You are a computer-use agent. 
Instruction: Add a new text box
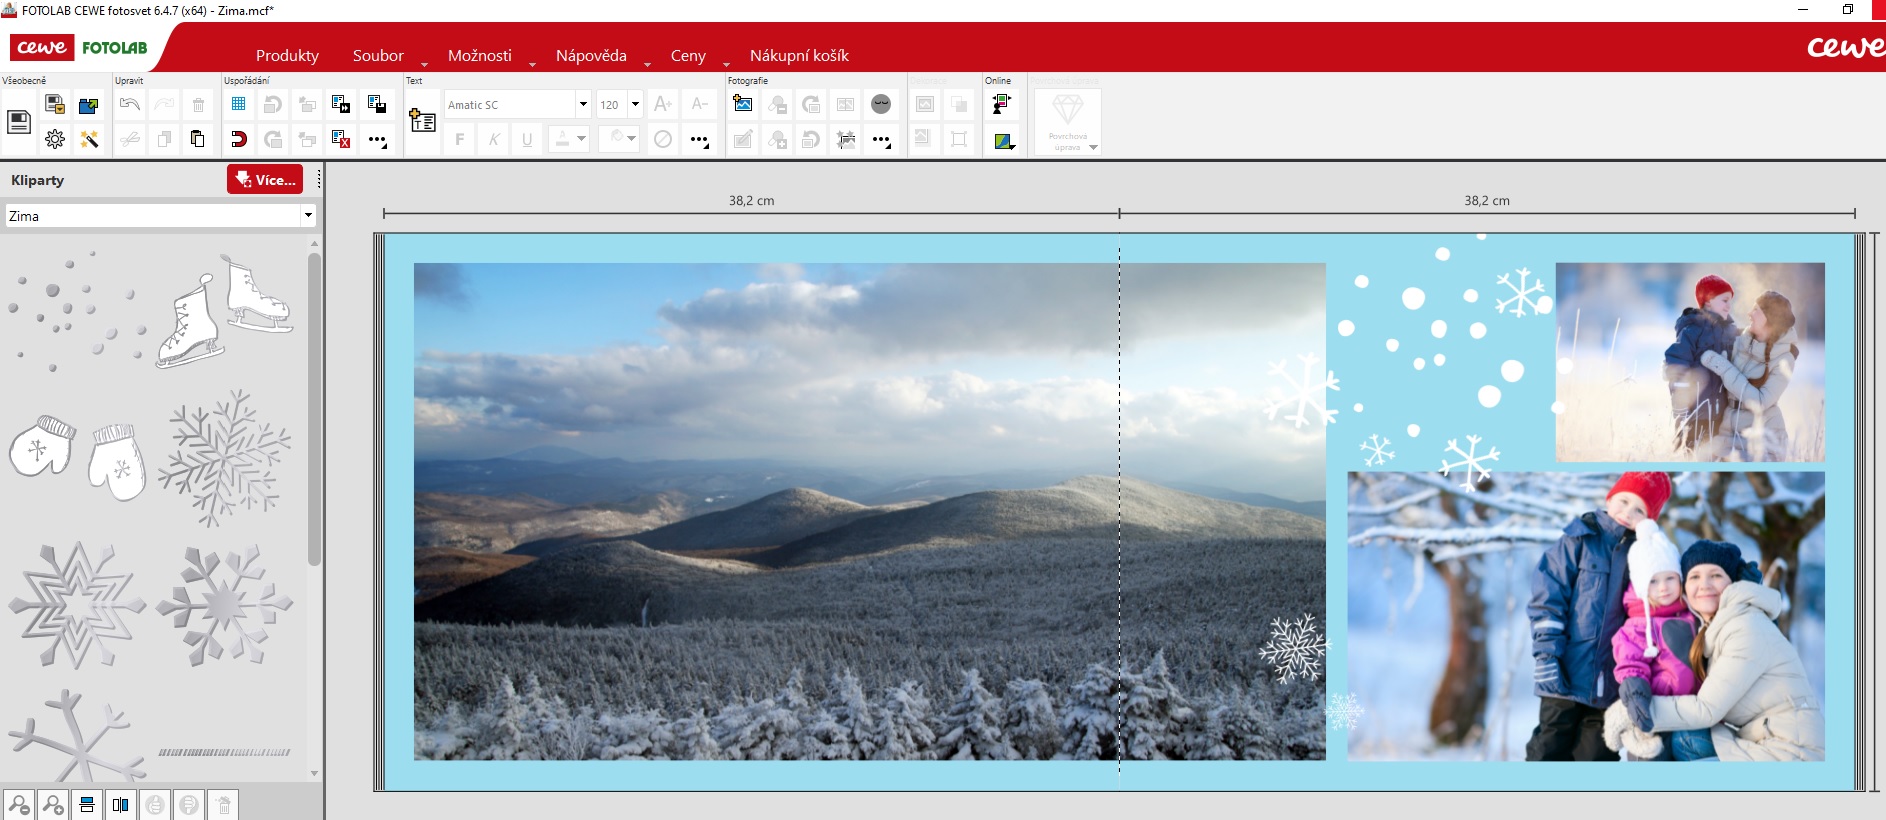tap(422, 121)
